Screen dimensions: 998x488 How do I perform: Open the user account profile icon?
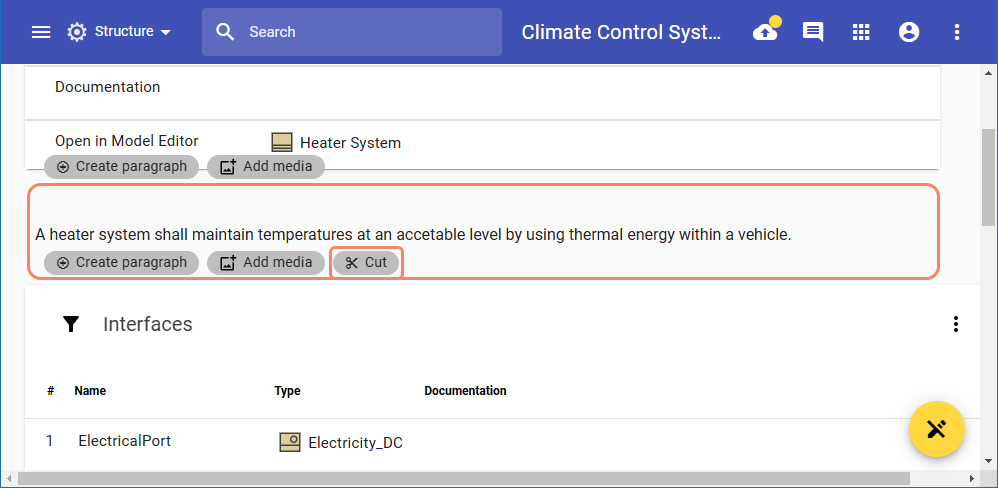[x=909, y=32]
